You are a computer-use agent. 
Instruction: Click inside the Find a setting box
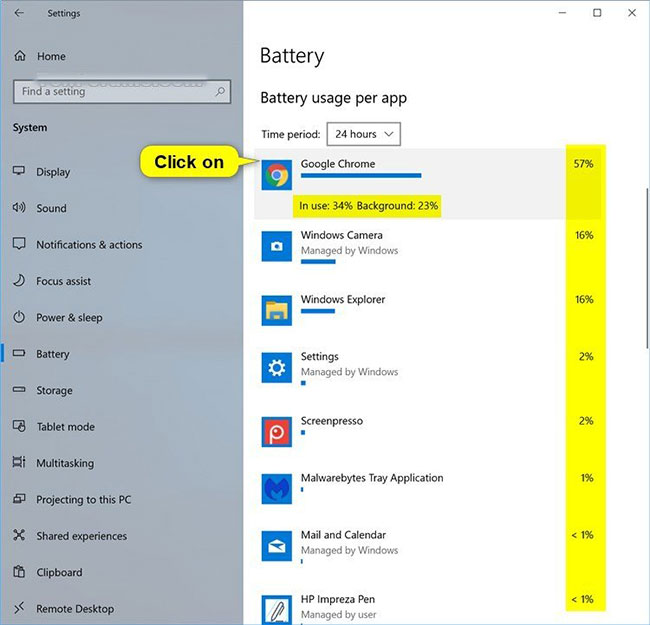[122, 92]
